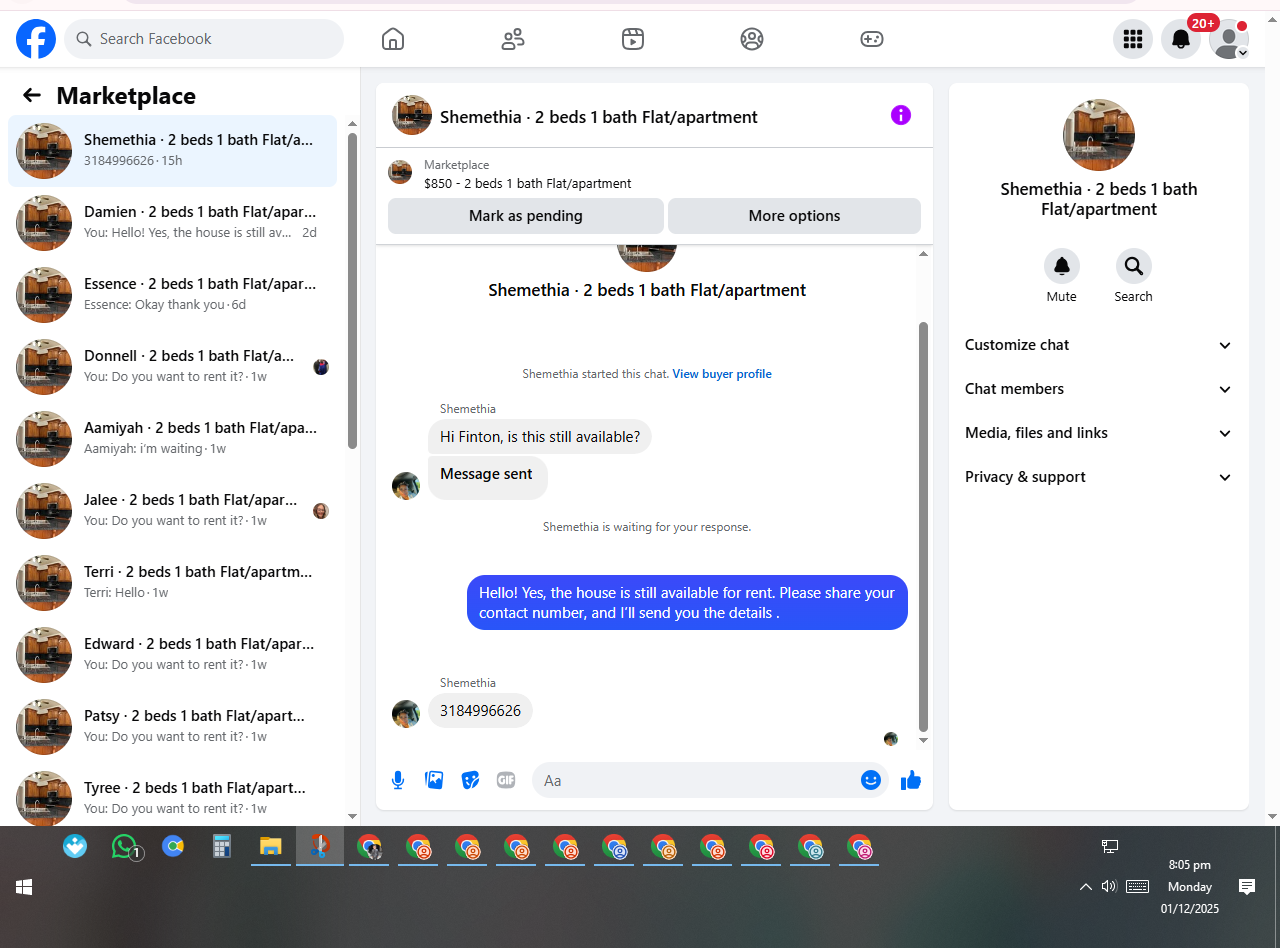
Task: Click the $850 Marketplace listing title
Action: coord(528,184)
